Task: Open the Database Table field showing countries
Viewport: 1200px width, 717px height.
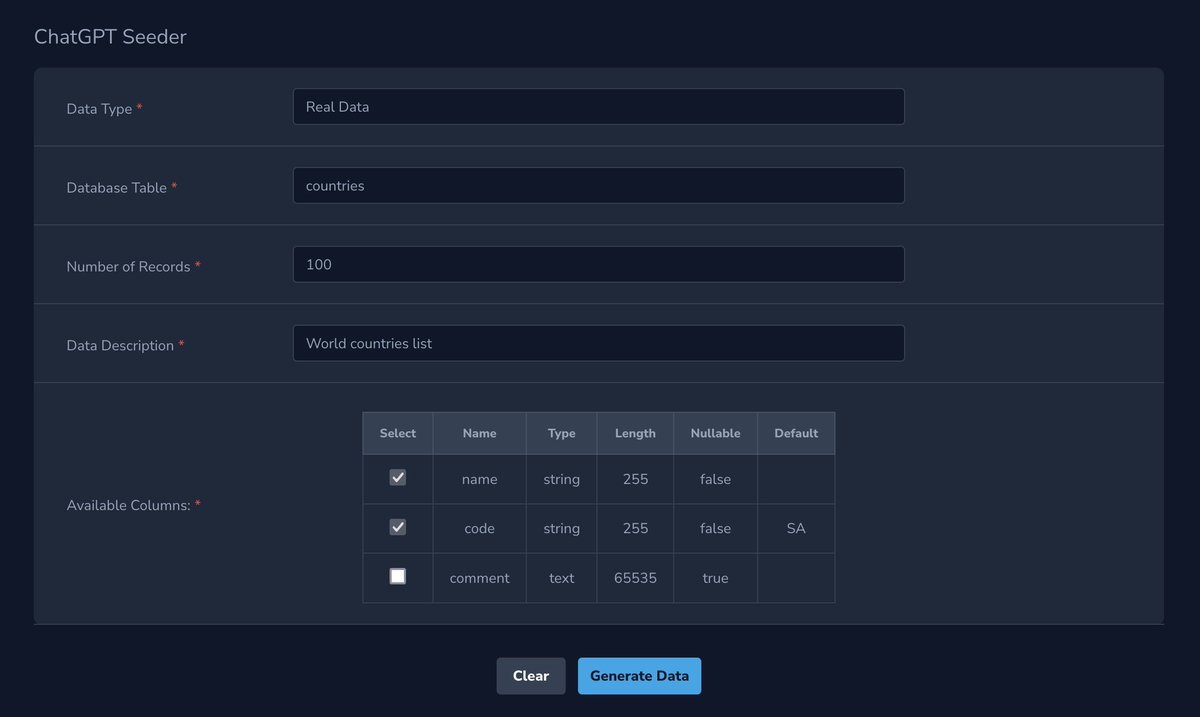Action: (x=598, y=186)
